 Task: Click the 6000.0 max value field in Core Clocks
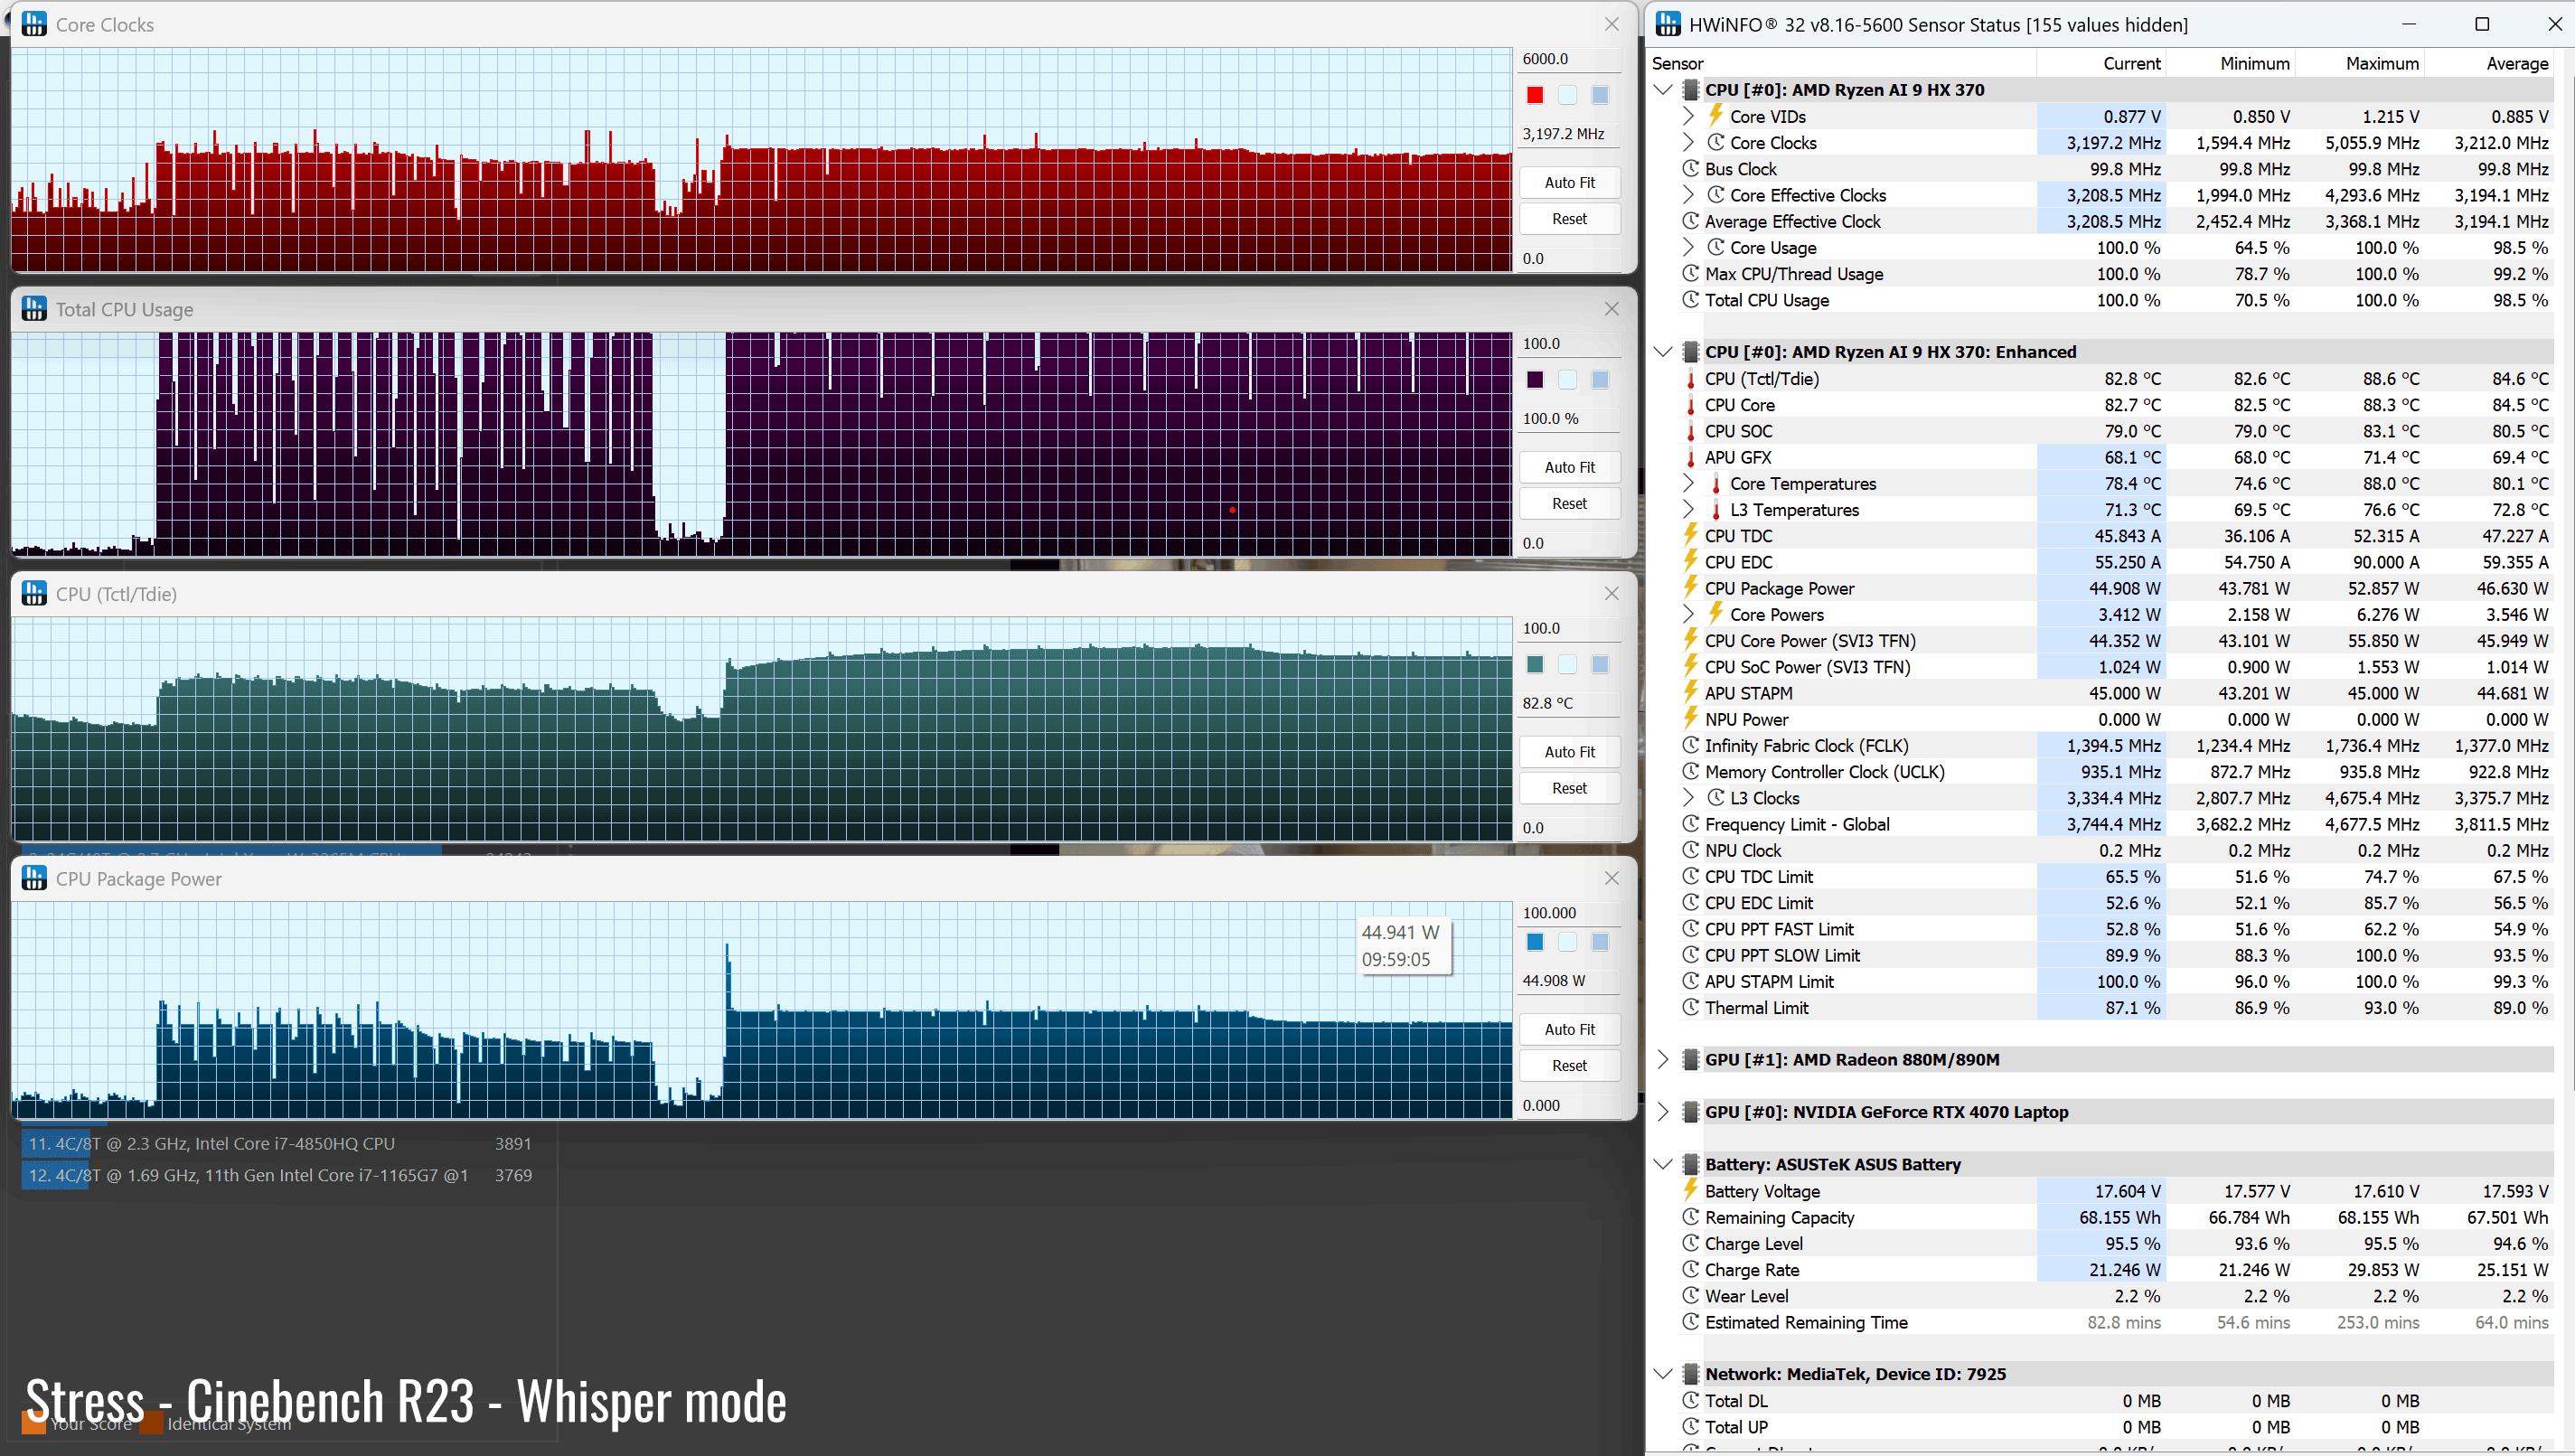point(1569,59)
